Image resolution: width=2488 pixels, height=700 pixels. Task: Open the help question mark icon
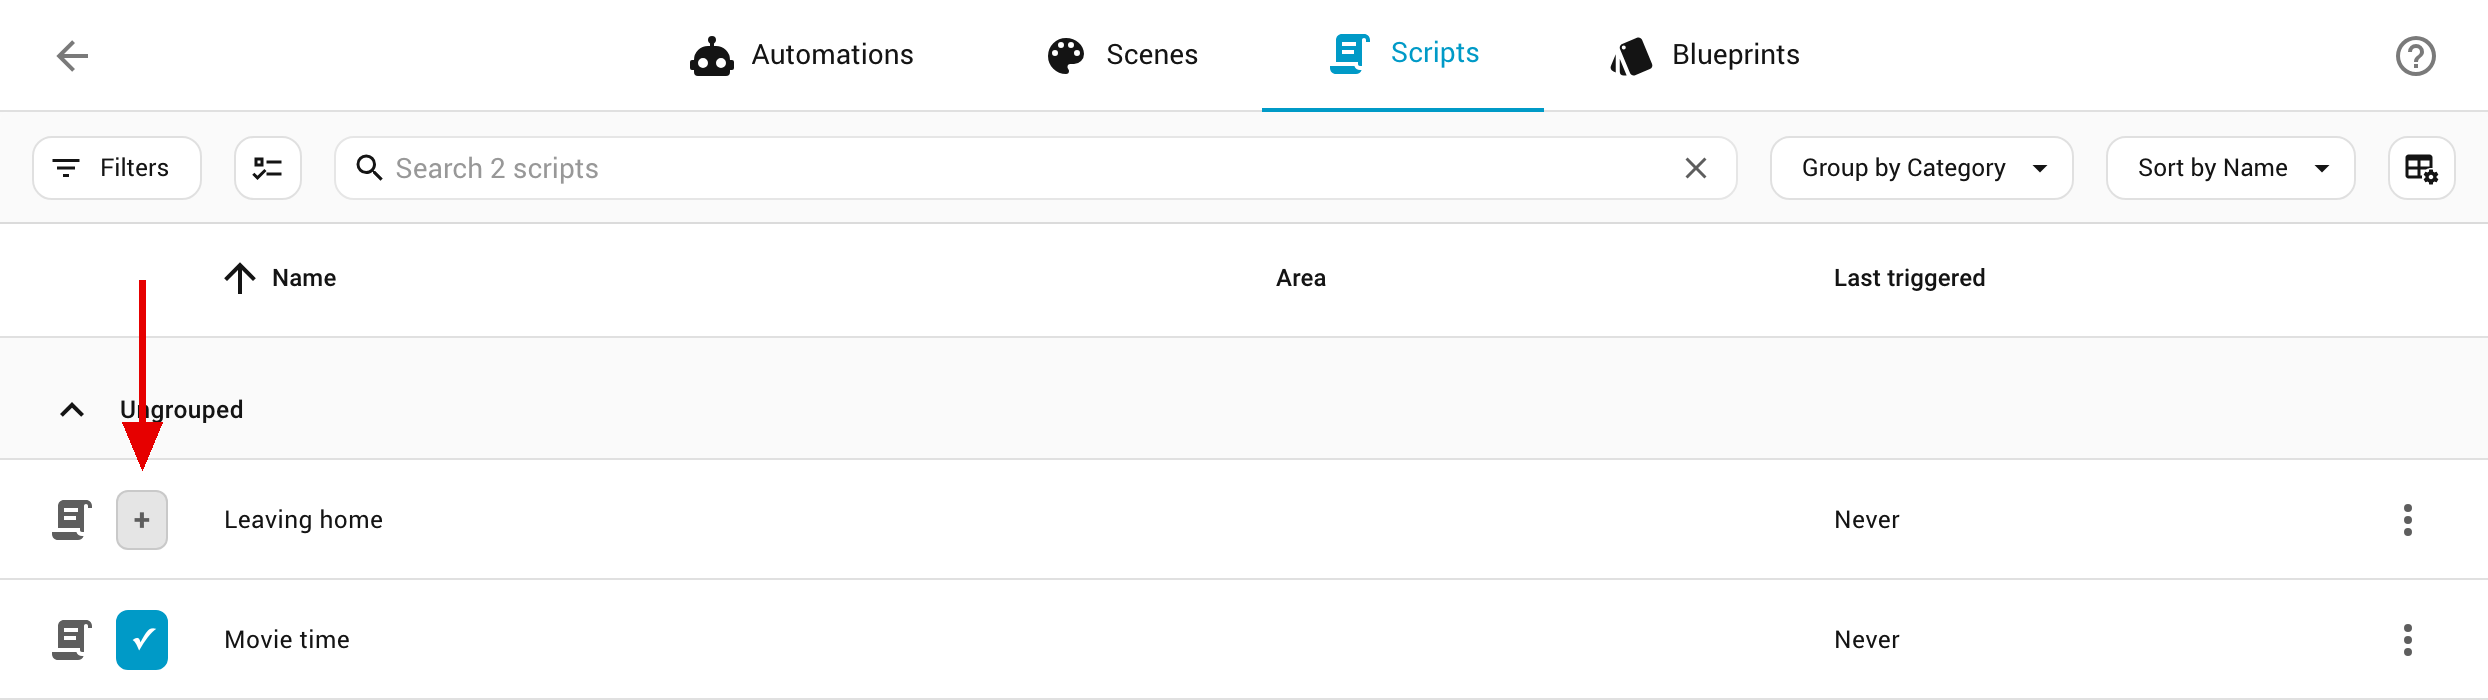tap(2416, 56)
